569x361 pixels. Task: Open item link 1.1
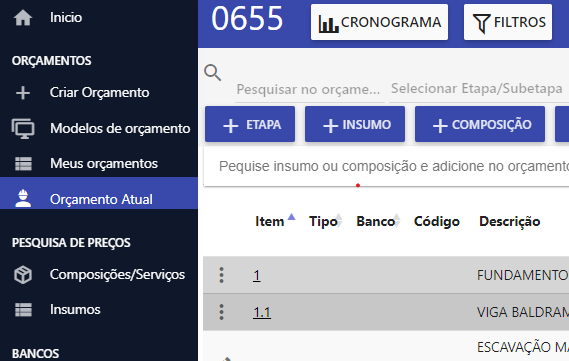click(x=262, y=312)
